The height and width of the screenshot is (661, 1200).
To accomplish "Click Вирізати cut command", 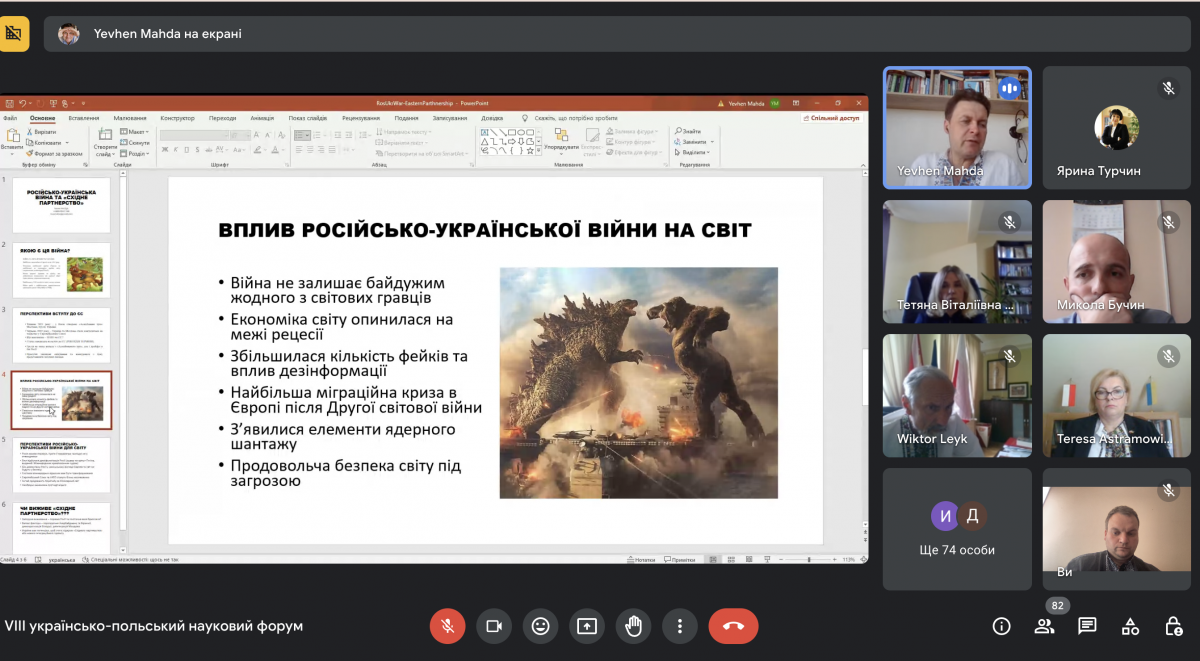I will click(41, 132).
